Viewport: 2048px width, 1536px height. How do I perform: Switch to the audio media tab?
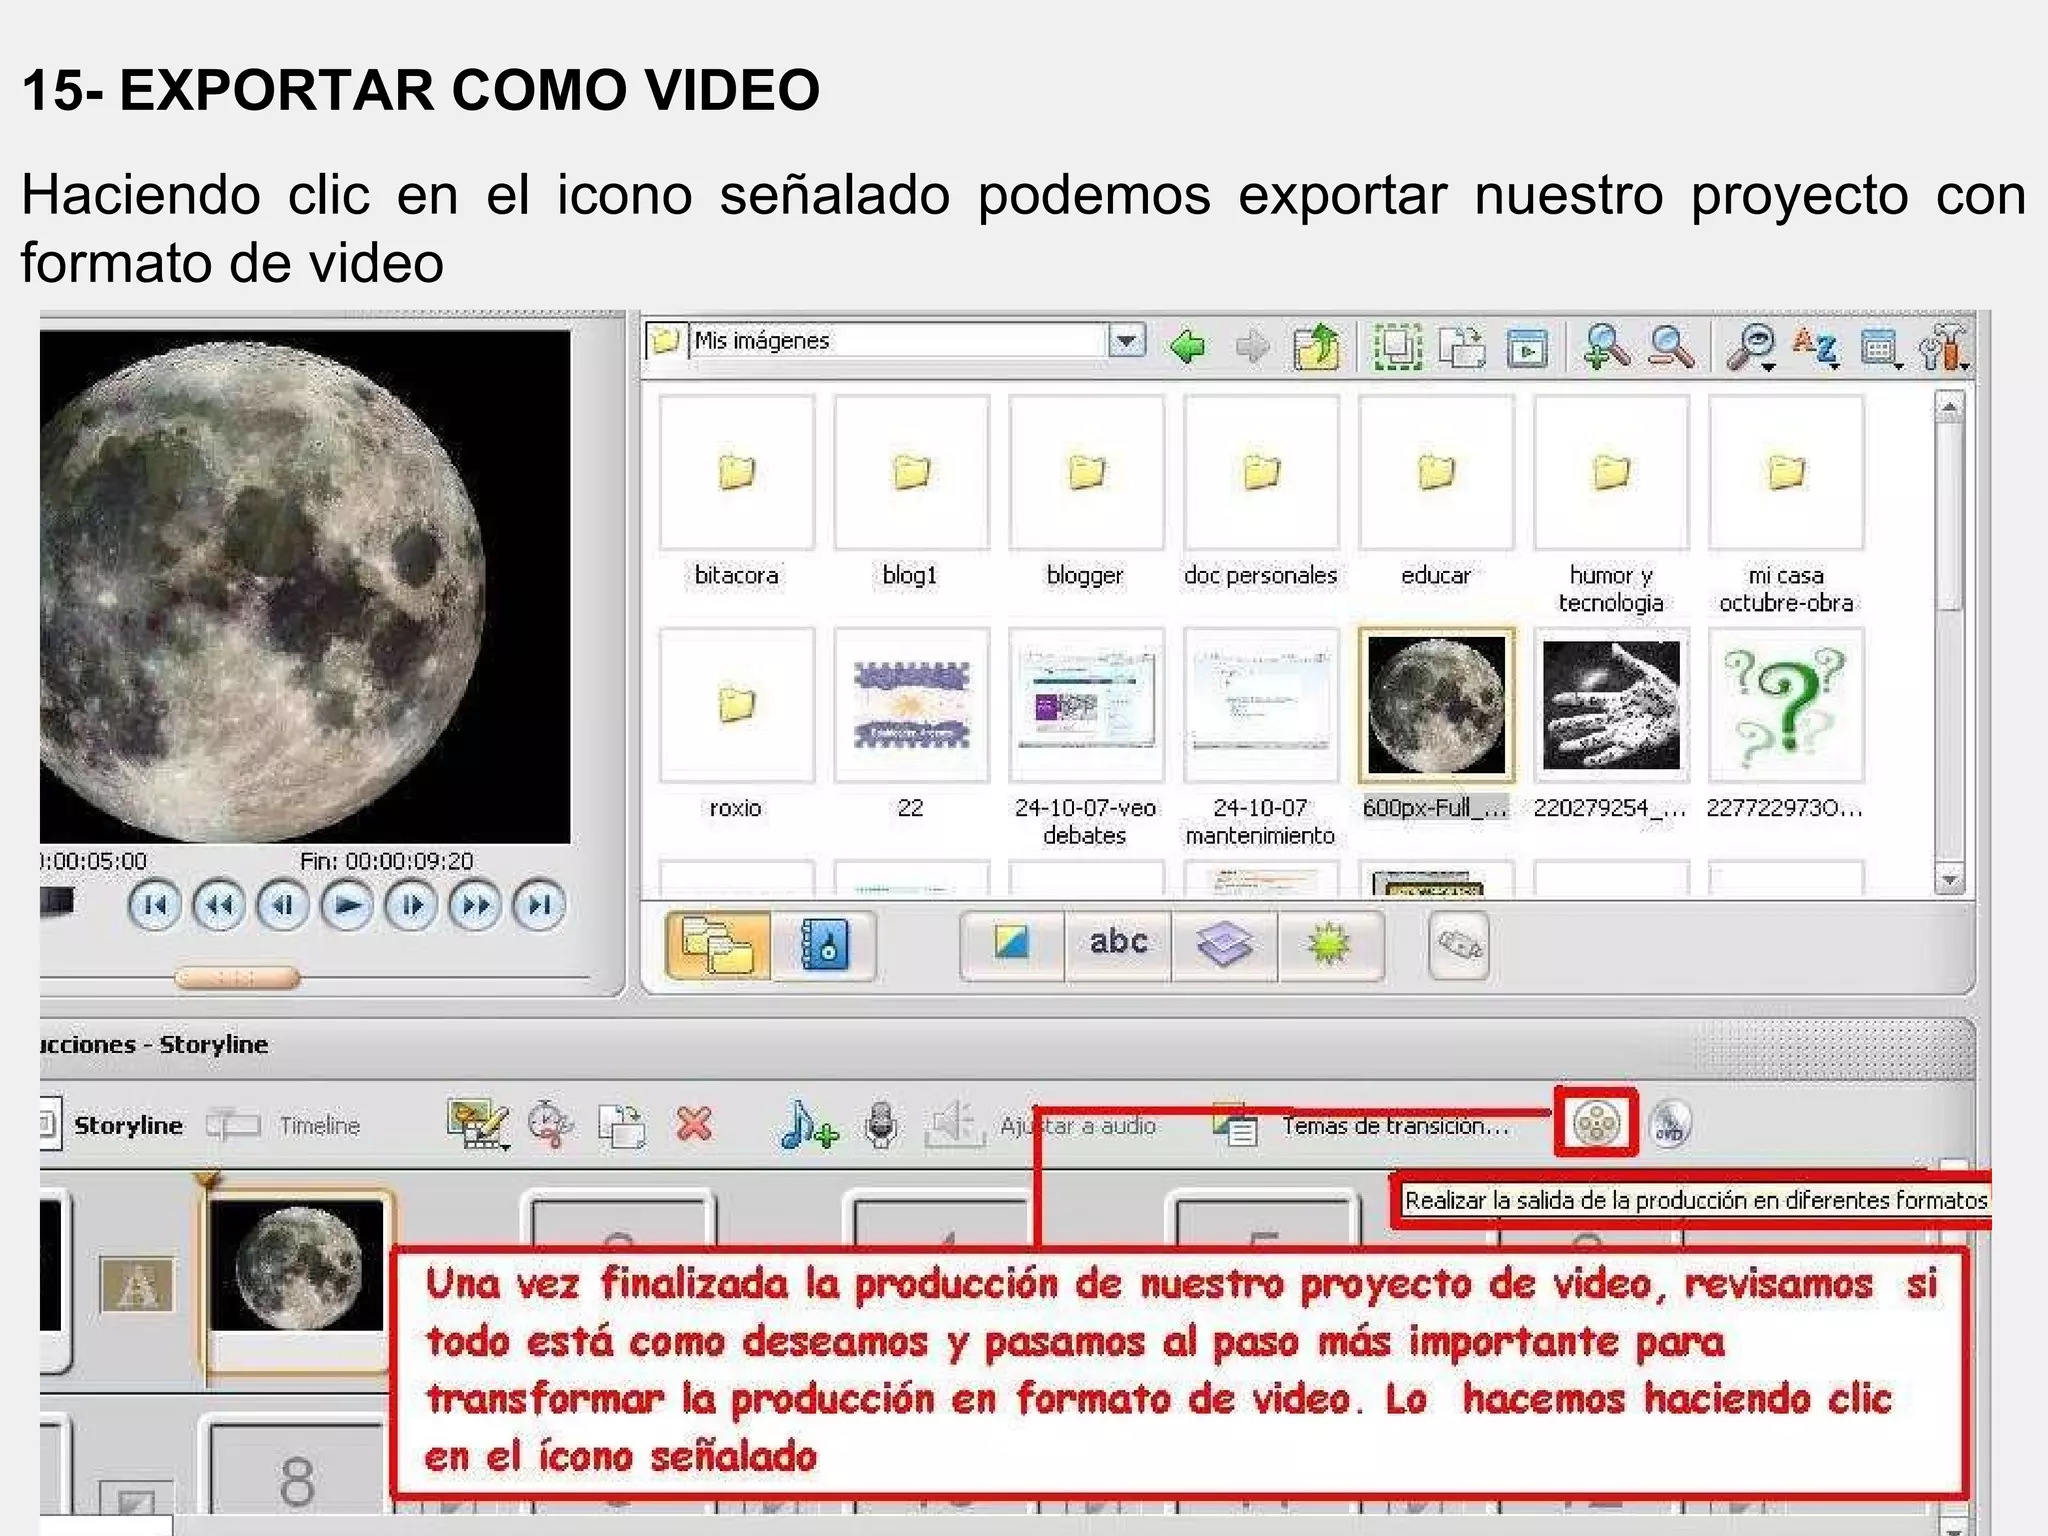pyautogui.click(x=824, y=945)
